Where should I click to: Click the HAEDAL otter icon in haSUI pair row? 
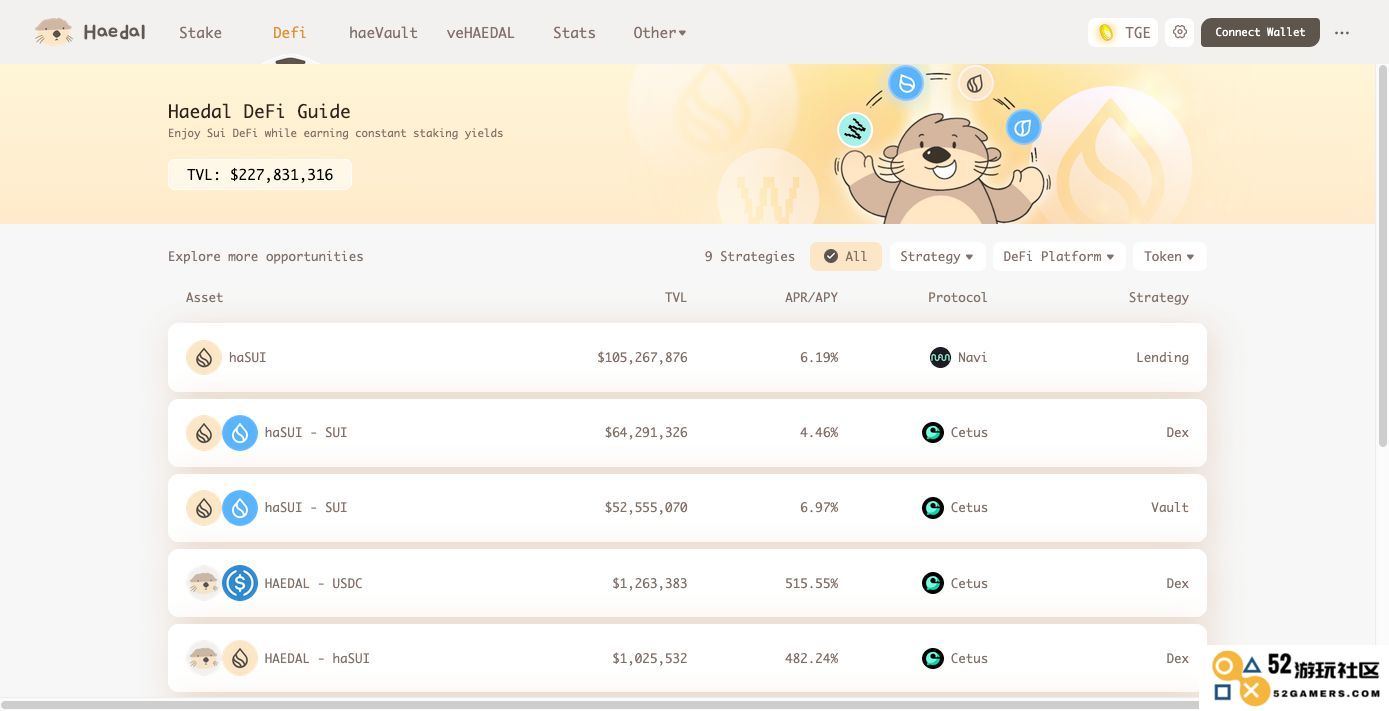point(204,658)
